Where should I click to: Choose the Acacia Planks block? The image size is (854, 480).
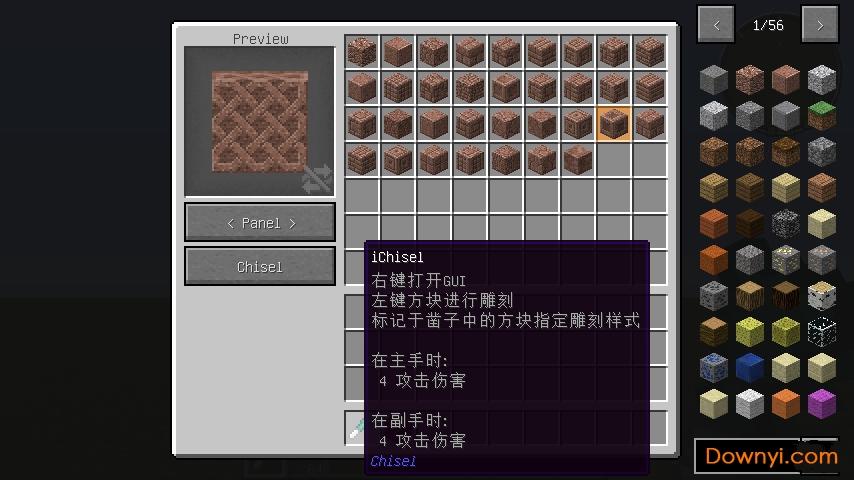click(713, 223)
